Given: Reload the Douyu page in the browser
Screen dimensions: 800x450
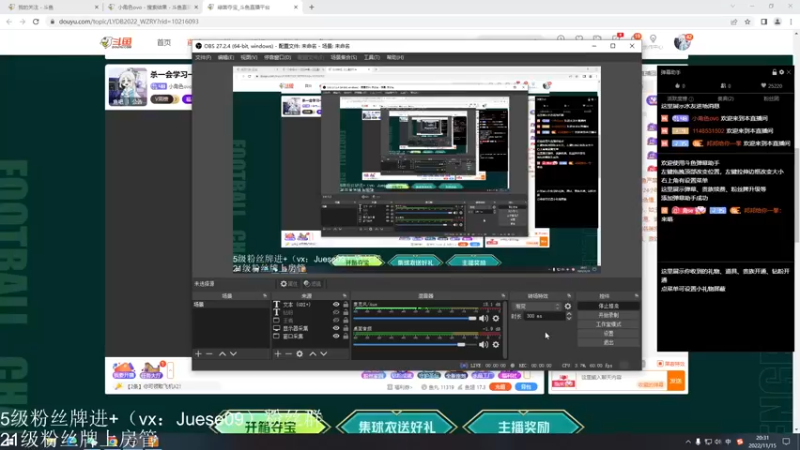Looking at the screenshot, I should (36, 21).
